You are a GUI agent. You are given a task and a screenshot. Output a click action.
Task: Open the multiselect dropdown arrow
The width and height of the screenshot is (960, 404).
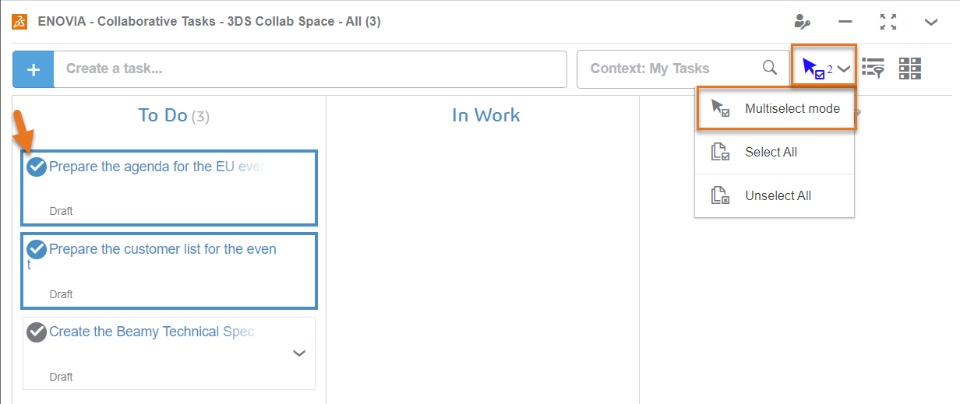click(x=845, y=69)
